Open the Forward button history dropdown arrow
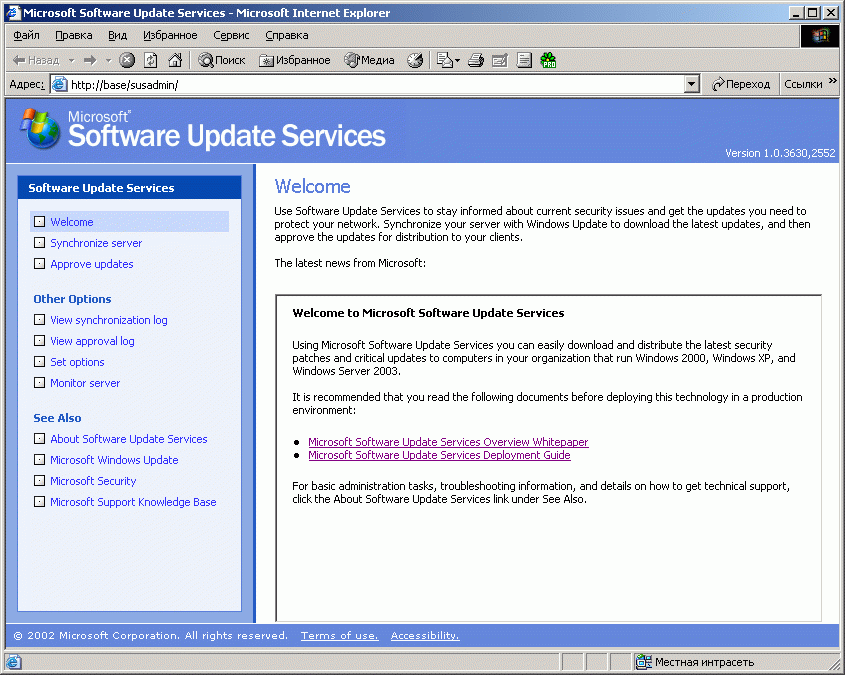845x675 pixels. pos(108,60)
